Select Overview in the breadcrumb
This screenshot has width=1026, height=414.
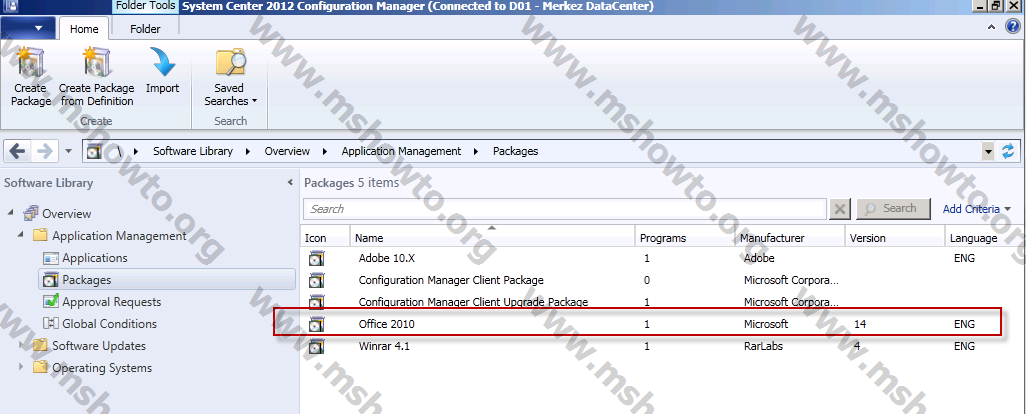coord(287,151)
